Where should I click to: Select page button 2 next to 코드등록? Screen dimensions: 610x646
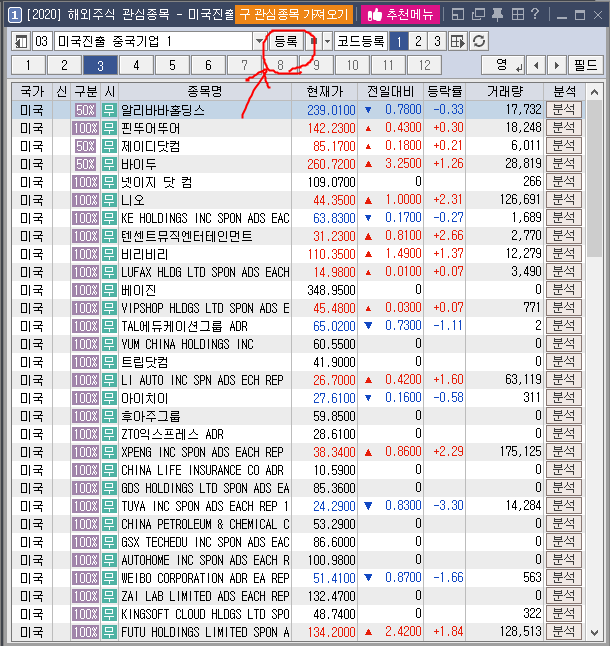click(418, 41)
